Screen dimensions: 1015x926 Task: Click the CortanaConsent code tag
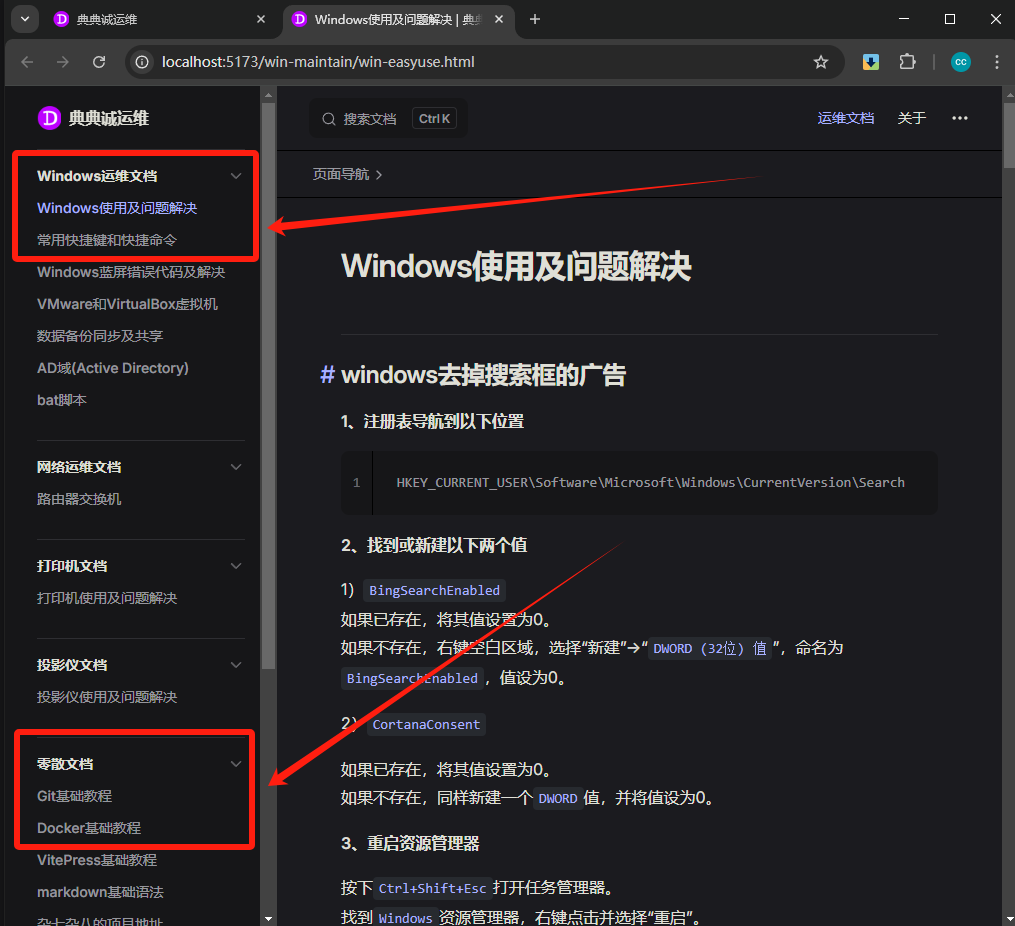426,725
